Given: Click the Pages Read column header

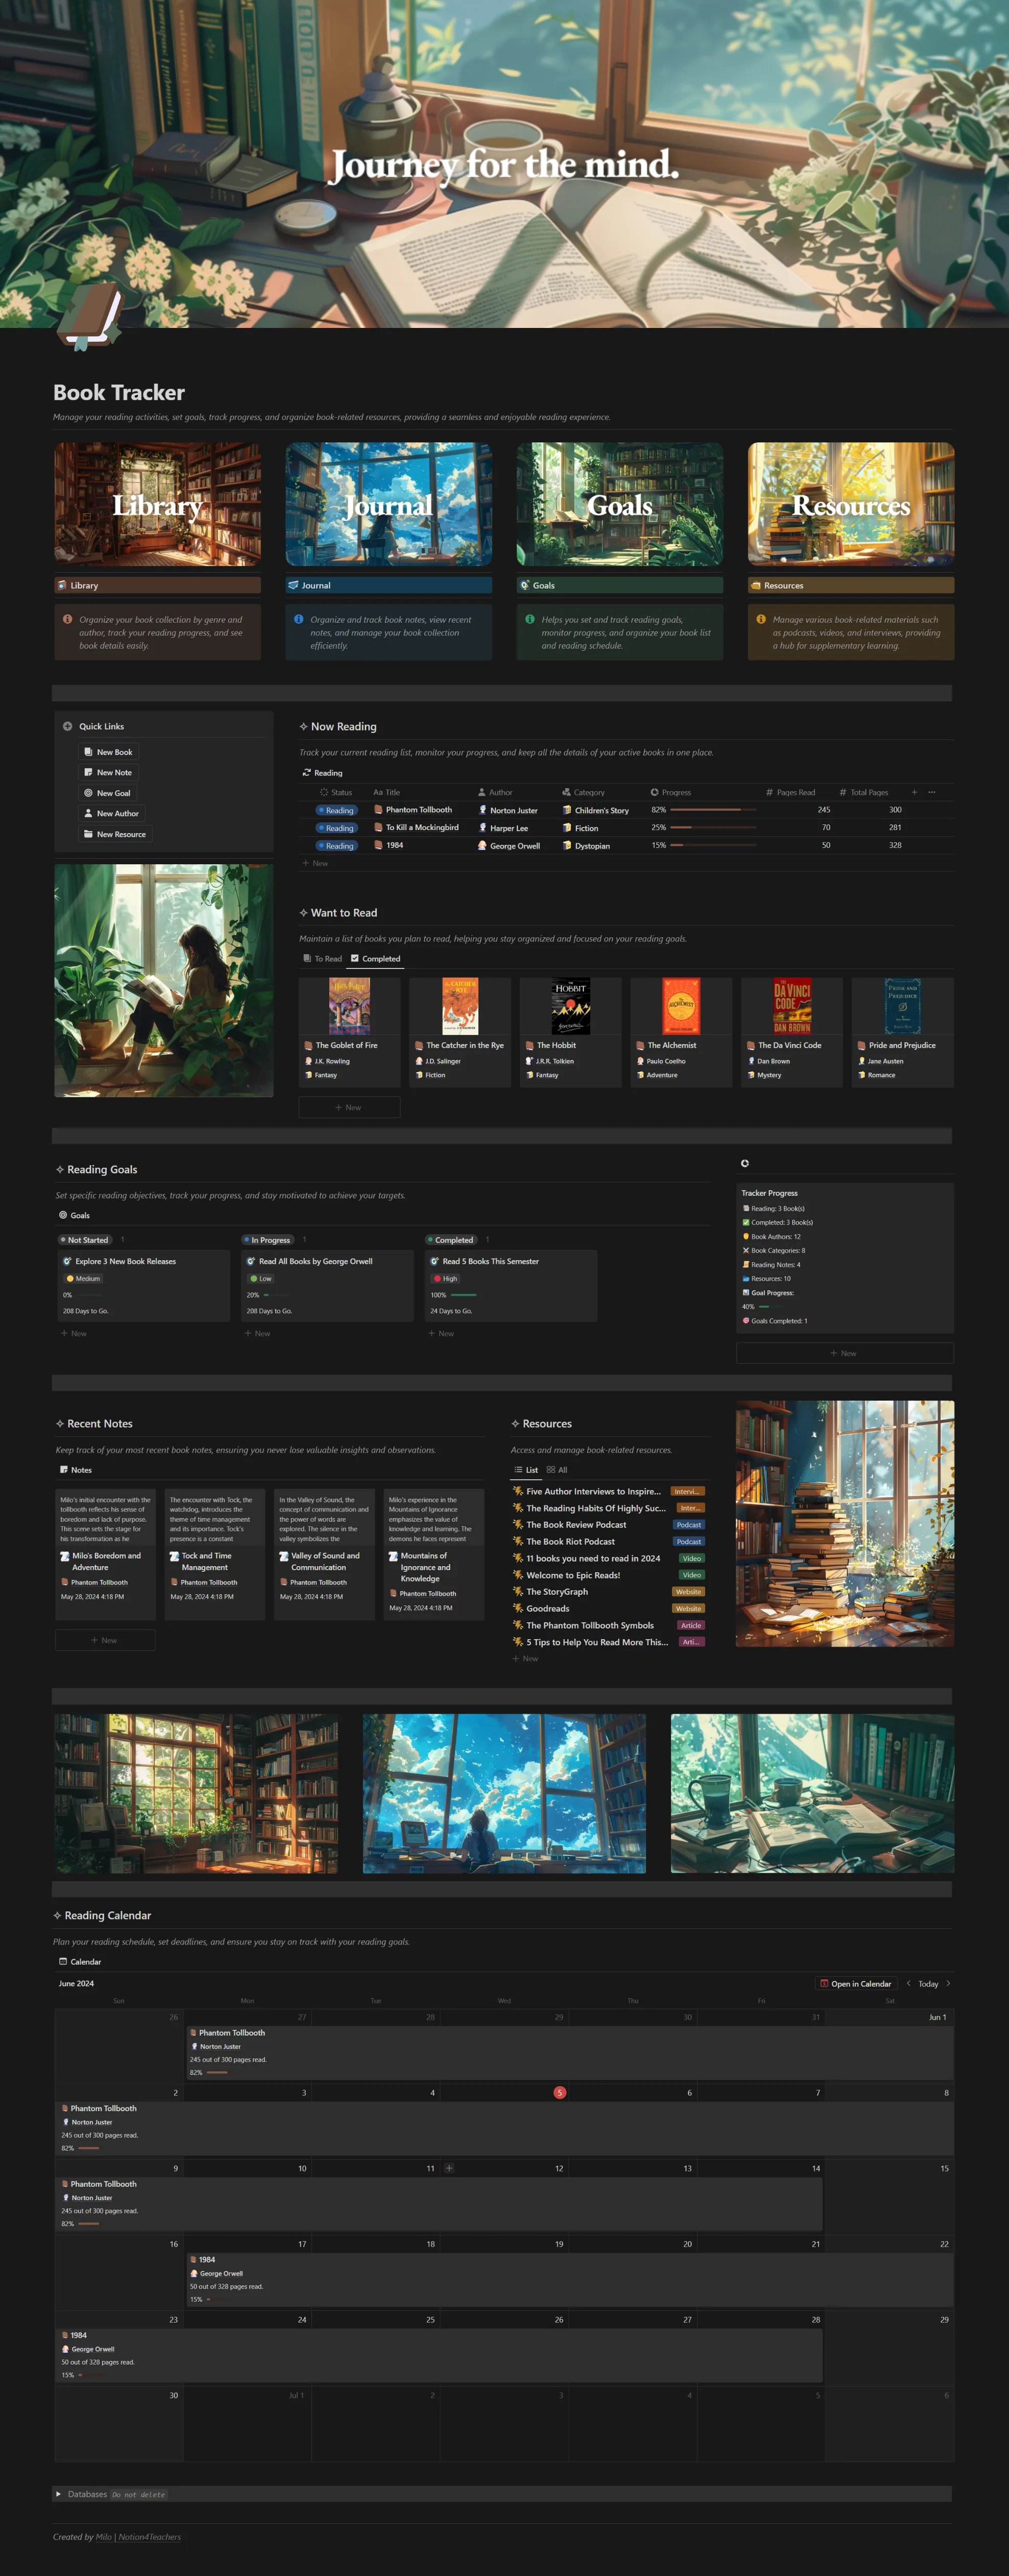Looking at the screenshot, I should click(x=790, y=792).
